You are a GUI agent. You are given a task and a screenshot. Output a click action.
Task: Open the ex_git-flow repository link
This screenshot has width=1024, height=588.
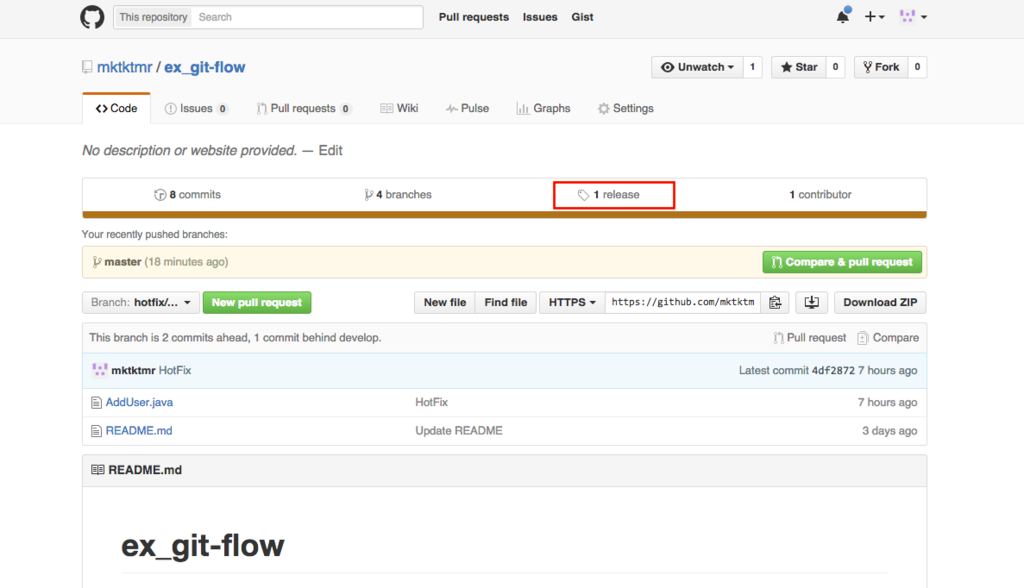click(204, 67)
